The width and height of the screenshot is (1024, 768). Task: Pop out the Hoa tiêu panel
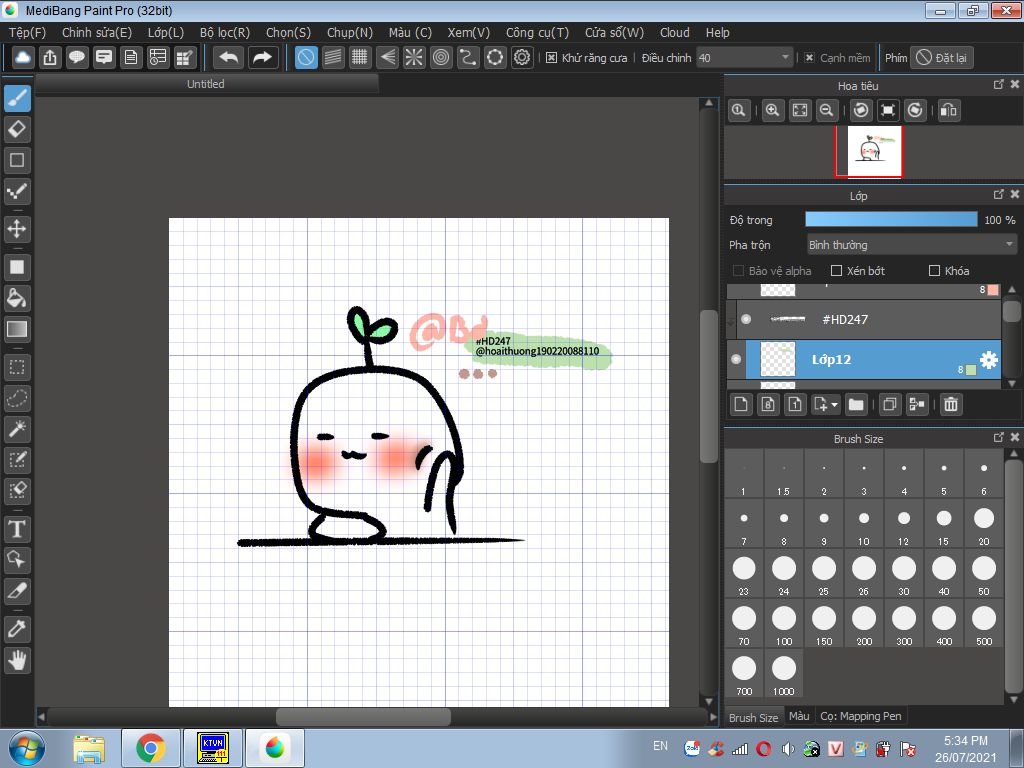point(999,84)
